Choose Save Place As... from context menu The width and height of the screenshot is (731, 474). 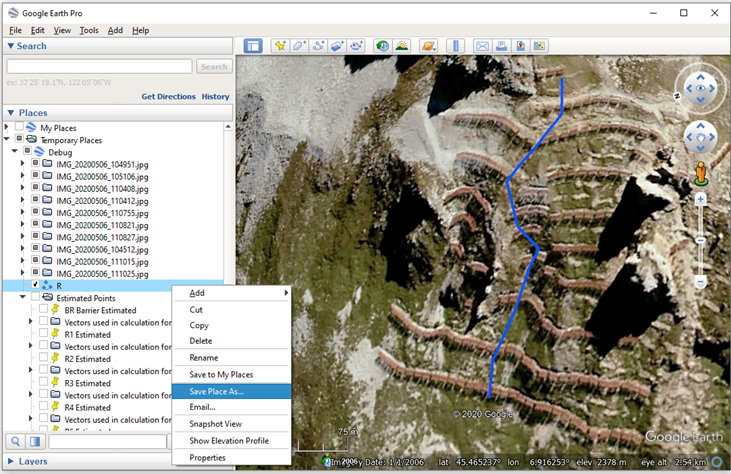[232, 392]
